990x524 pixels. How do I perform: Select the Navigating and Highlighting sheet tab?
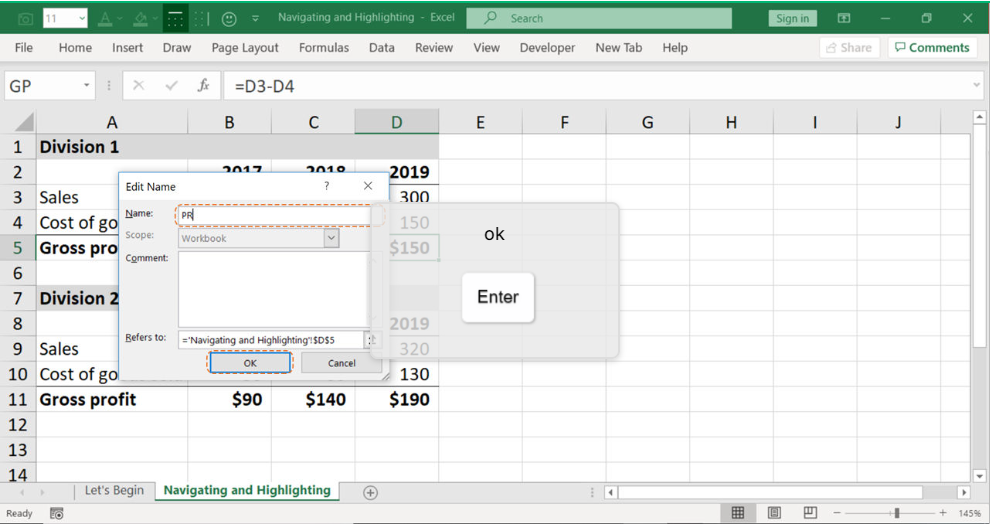(x=247, y=491)
